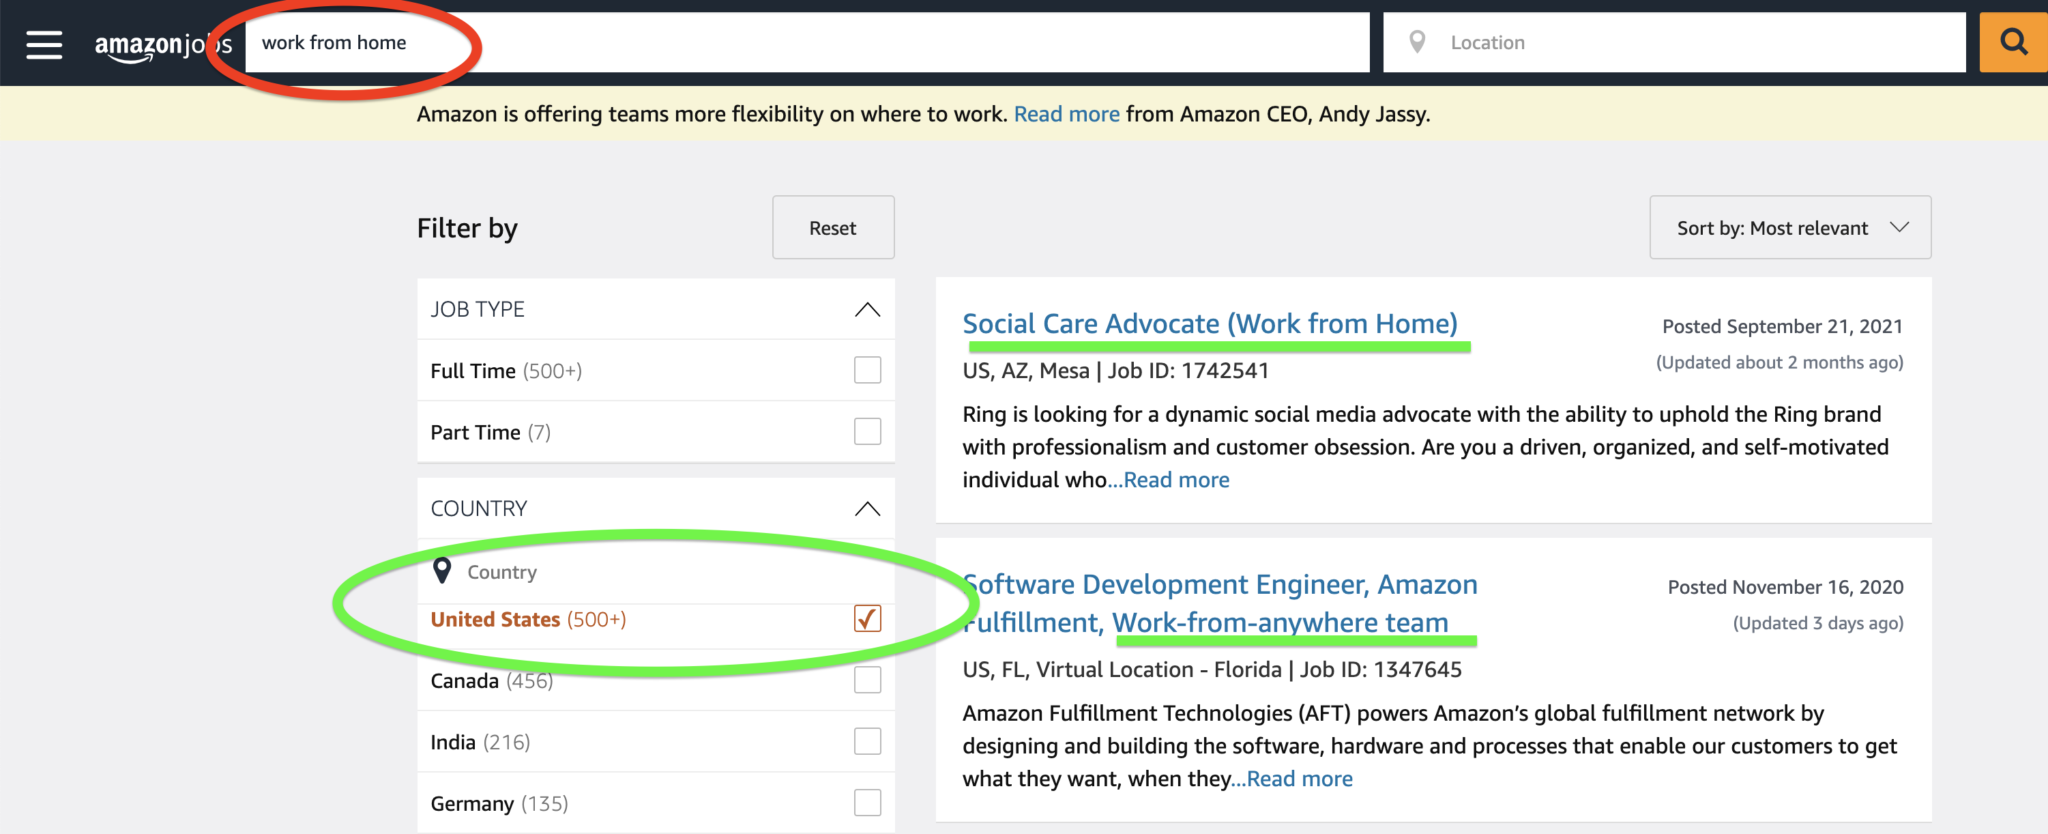Click '(Updated about 2 months ago)' text
The width and height of the screenshot is (2048, 834).
pos(1779,362)
